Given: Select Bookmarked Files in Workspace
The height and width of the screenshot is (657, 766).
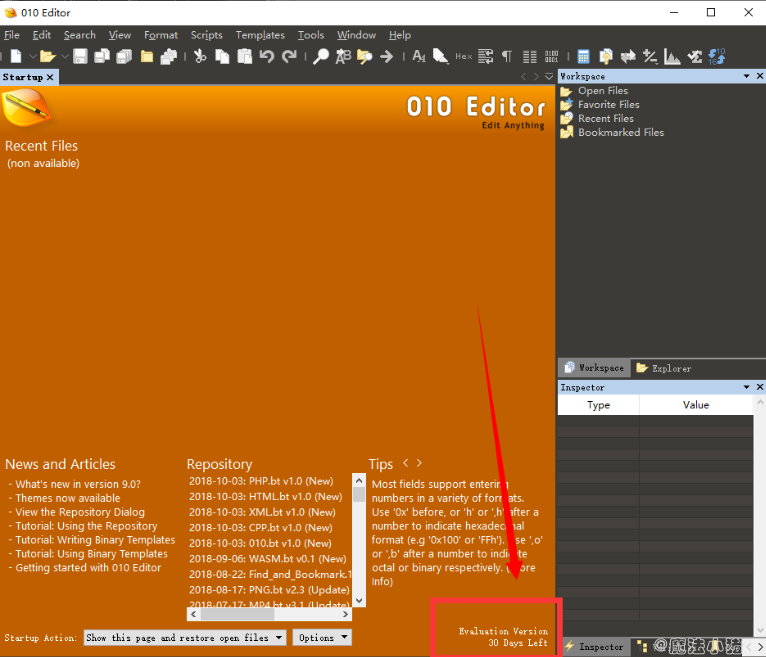Looking at the screenshot, I should point(621,132).
